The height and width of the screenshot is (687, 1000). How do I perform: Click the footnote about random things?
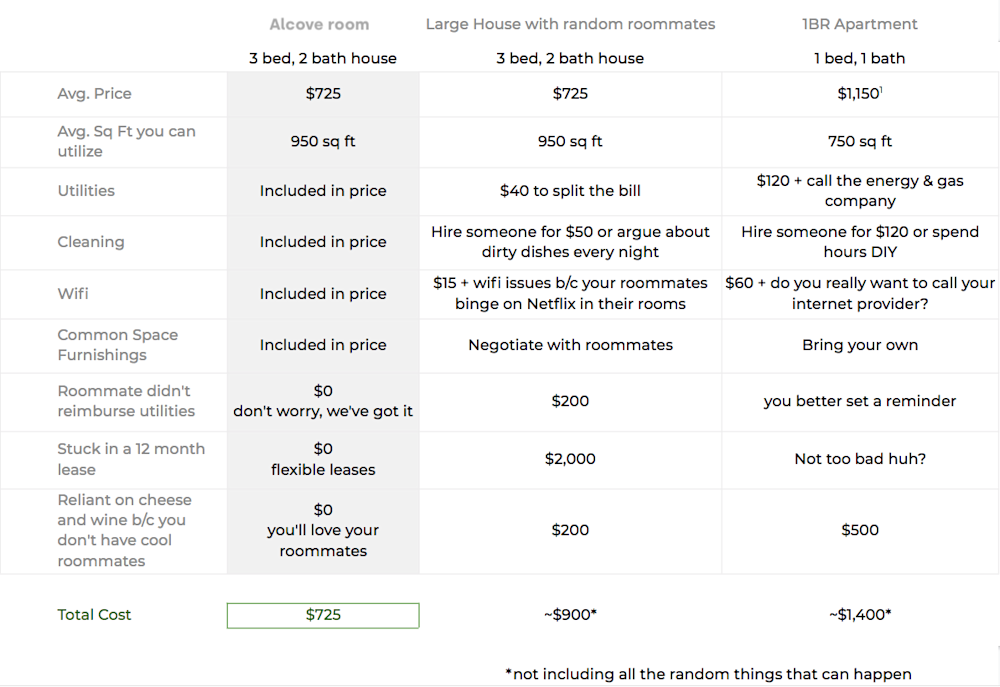[708, 675]
